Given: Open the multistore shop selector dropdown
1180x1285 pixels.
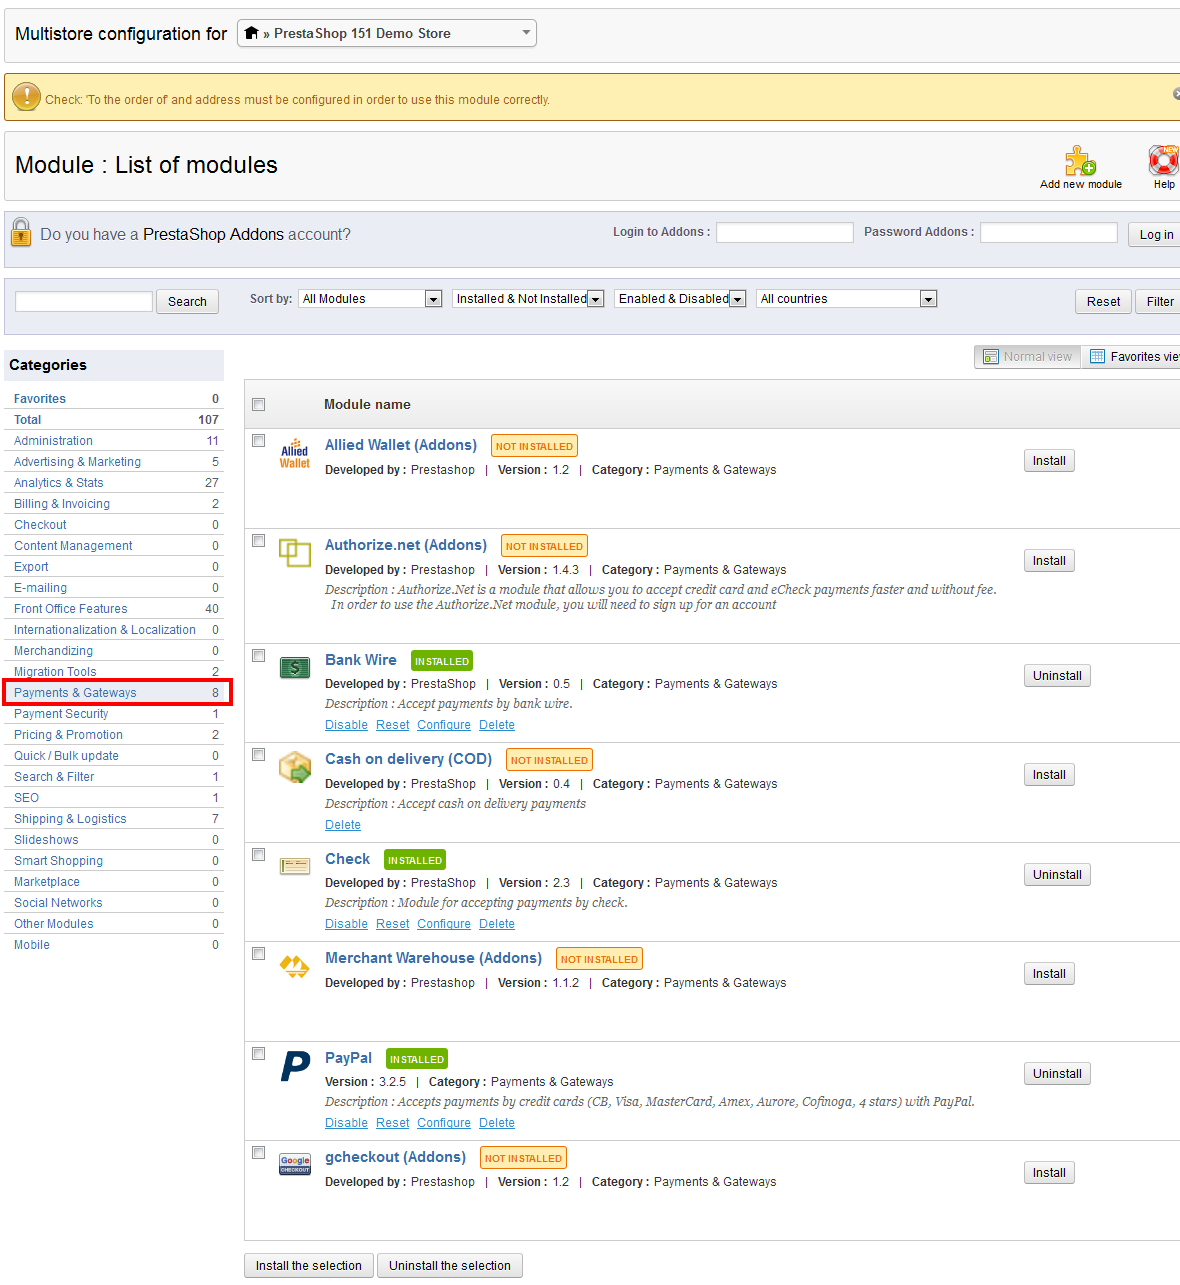Looking at the screenshot, I should click(387, 34).
